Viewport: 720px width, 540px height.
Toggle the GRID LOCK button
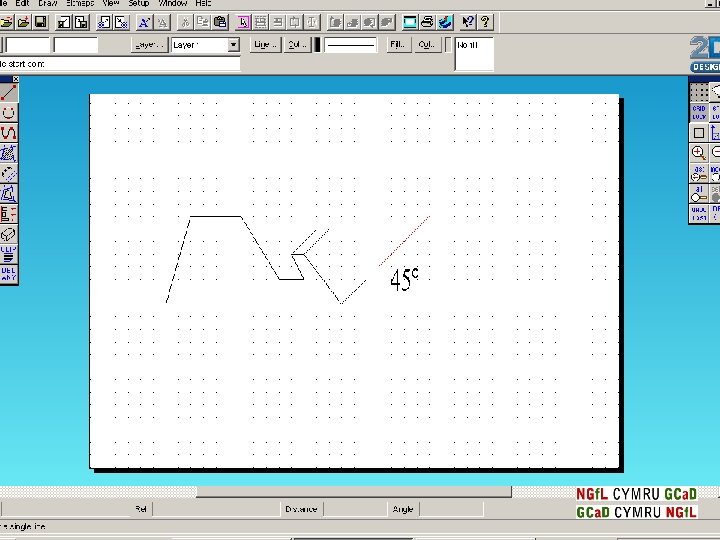pyautogui.click(x=699, y=112)
